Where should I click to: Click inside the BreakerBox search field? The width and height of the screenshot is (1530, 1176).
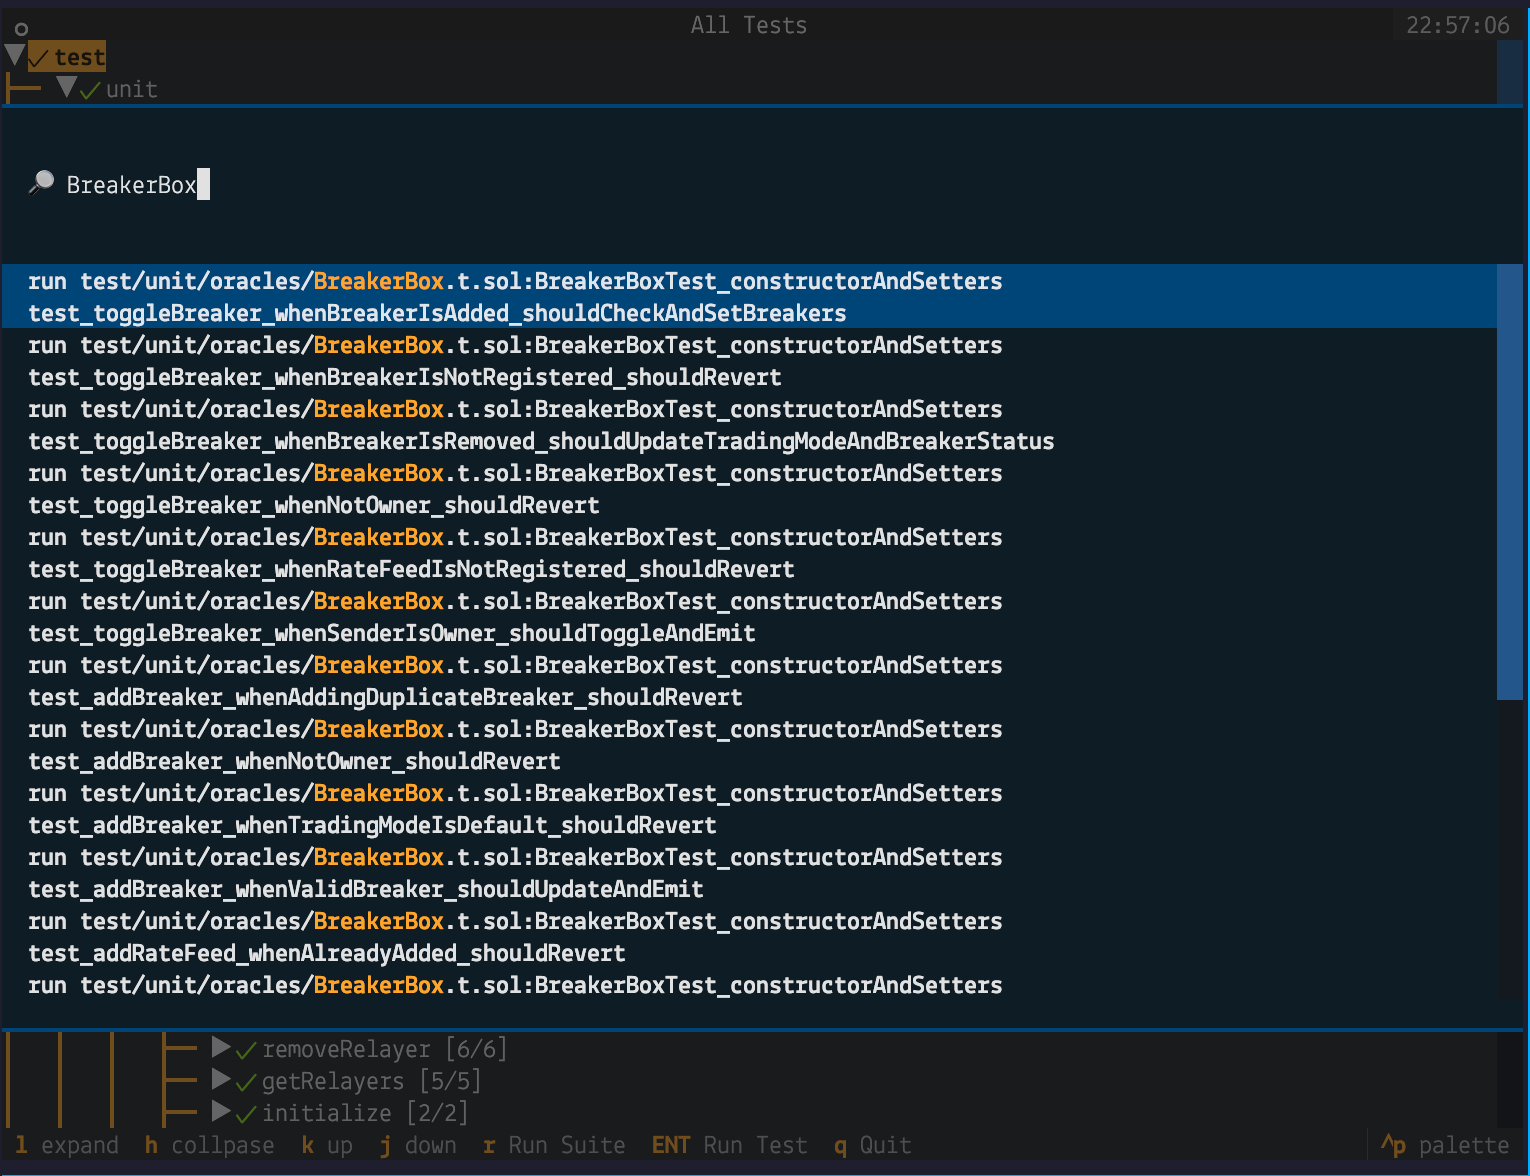coord(133,183)
